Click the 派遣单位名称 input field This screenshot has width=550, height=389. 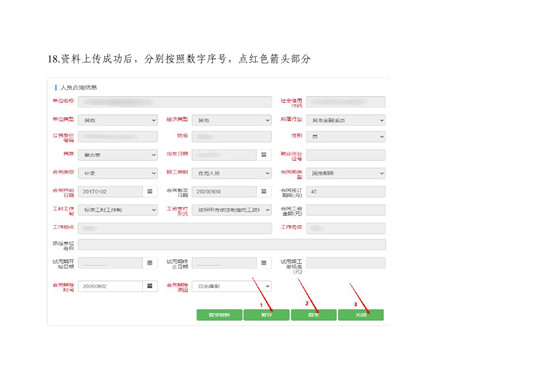pos(232,244)
